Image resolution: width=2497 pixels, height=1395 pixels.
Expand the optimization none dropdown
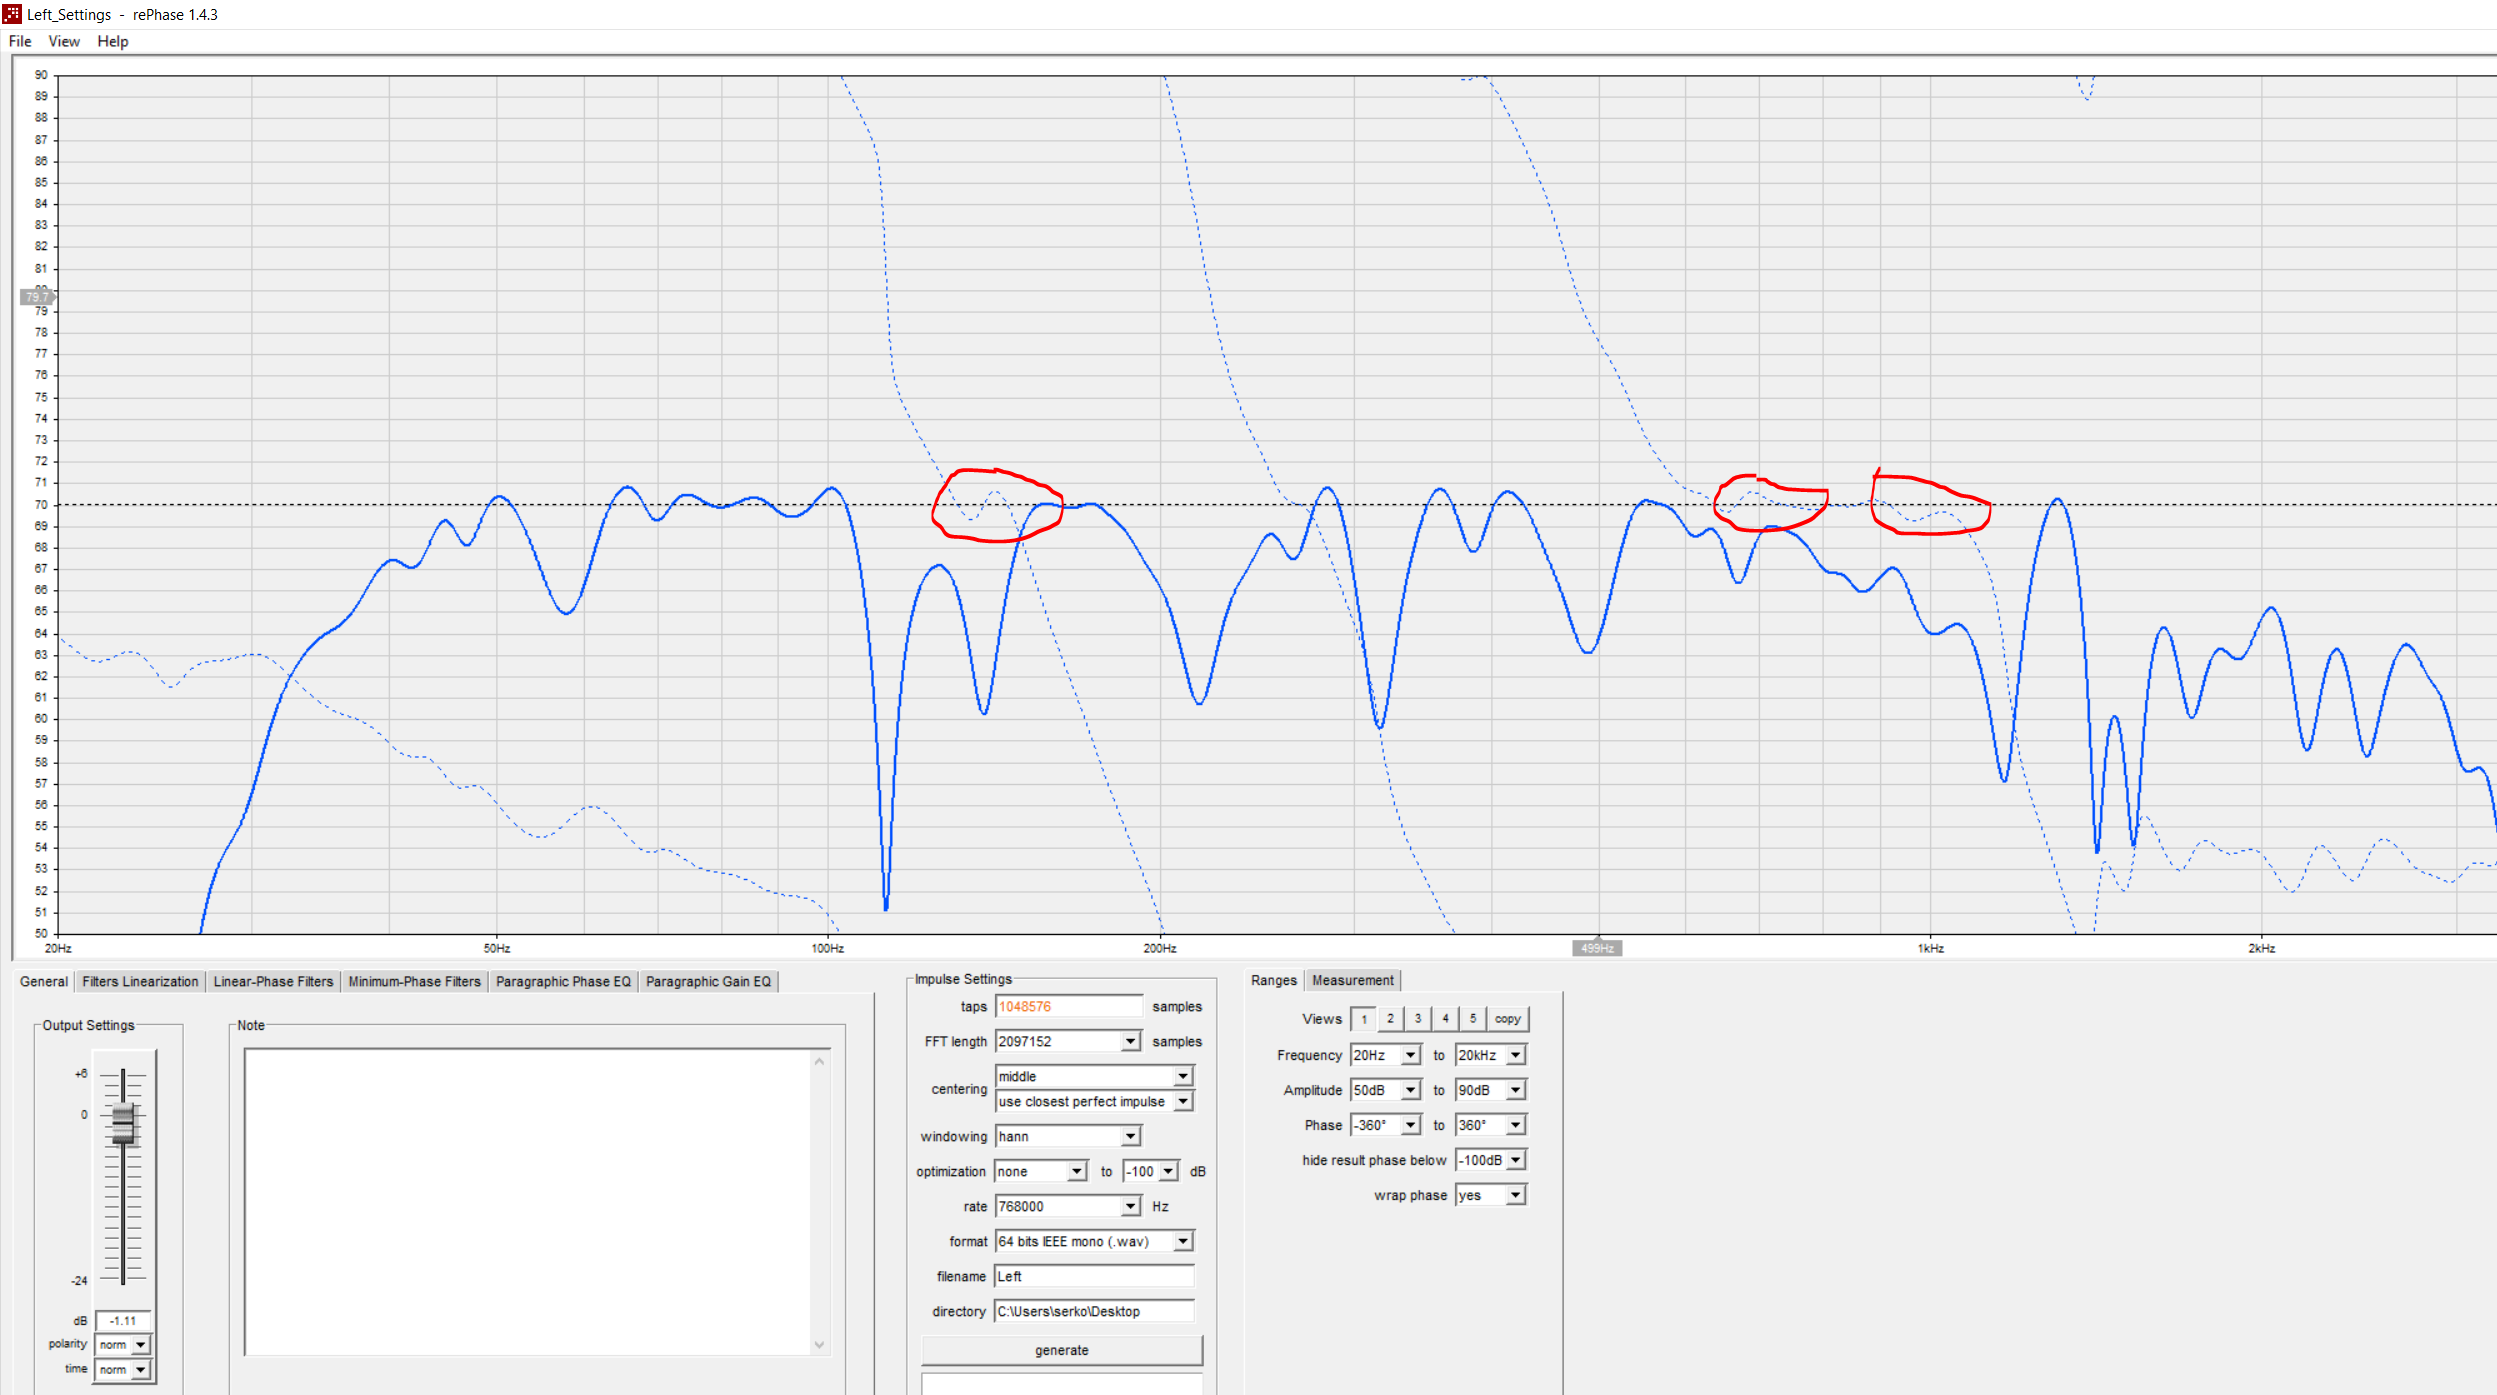(x=1076, y=1171)
